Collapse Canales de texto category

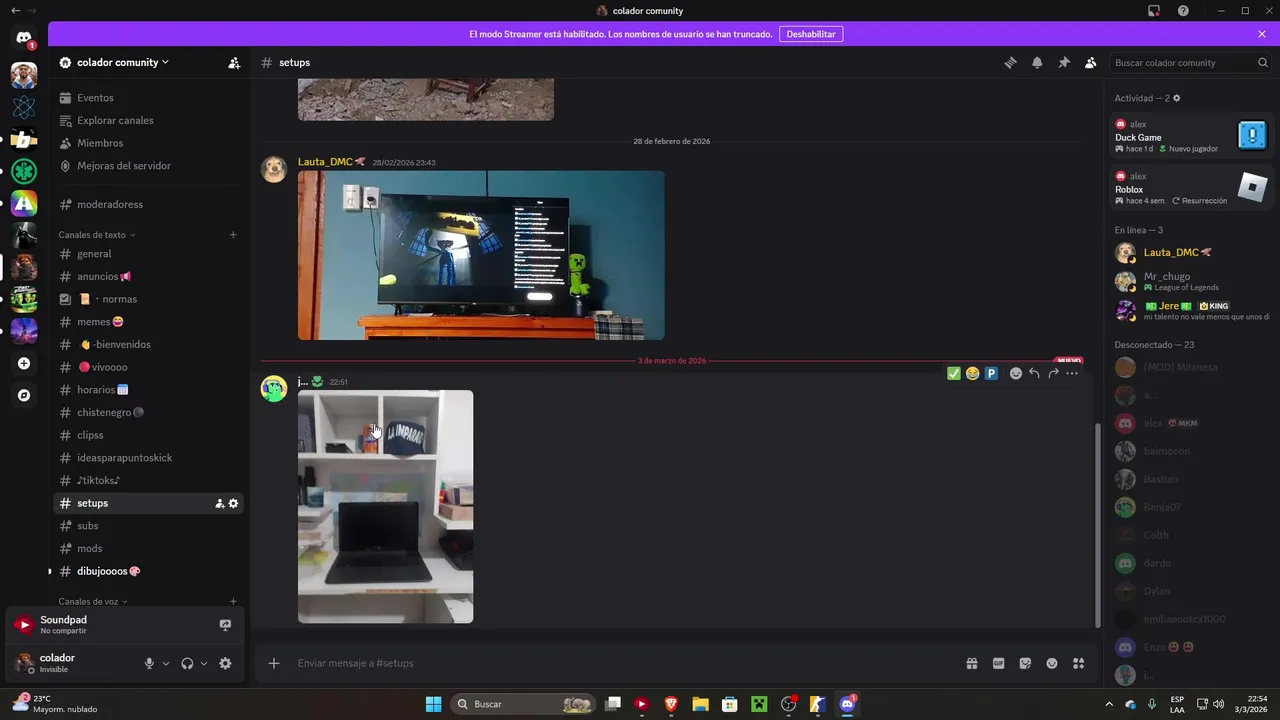96,235
